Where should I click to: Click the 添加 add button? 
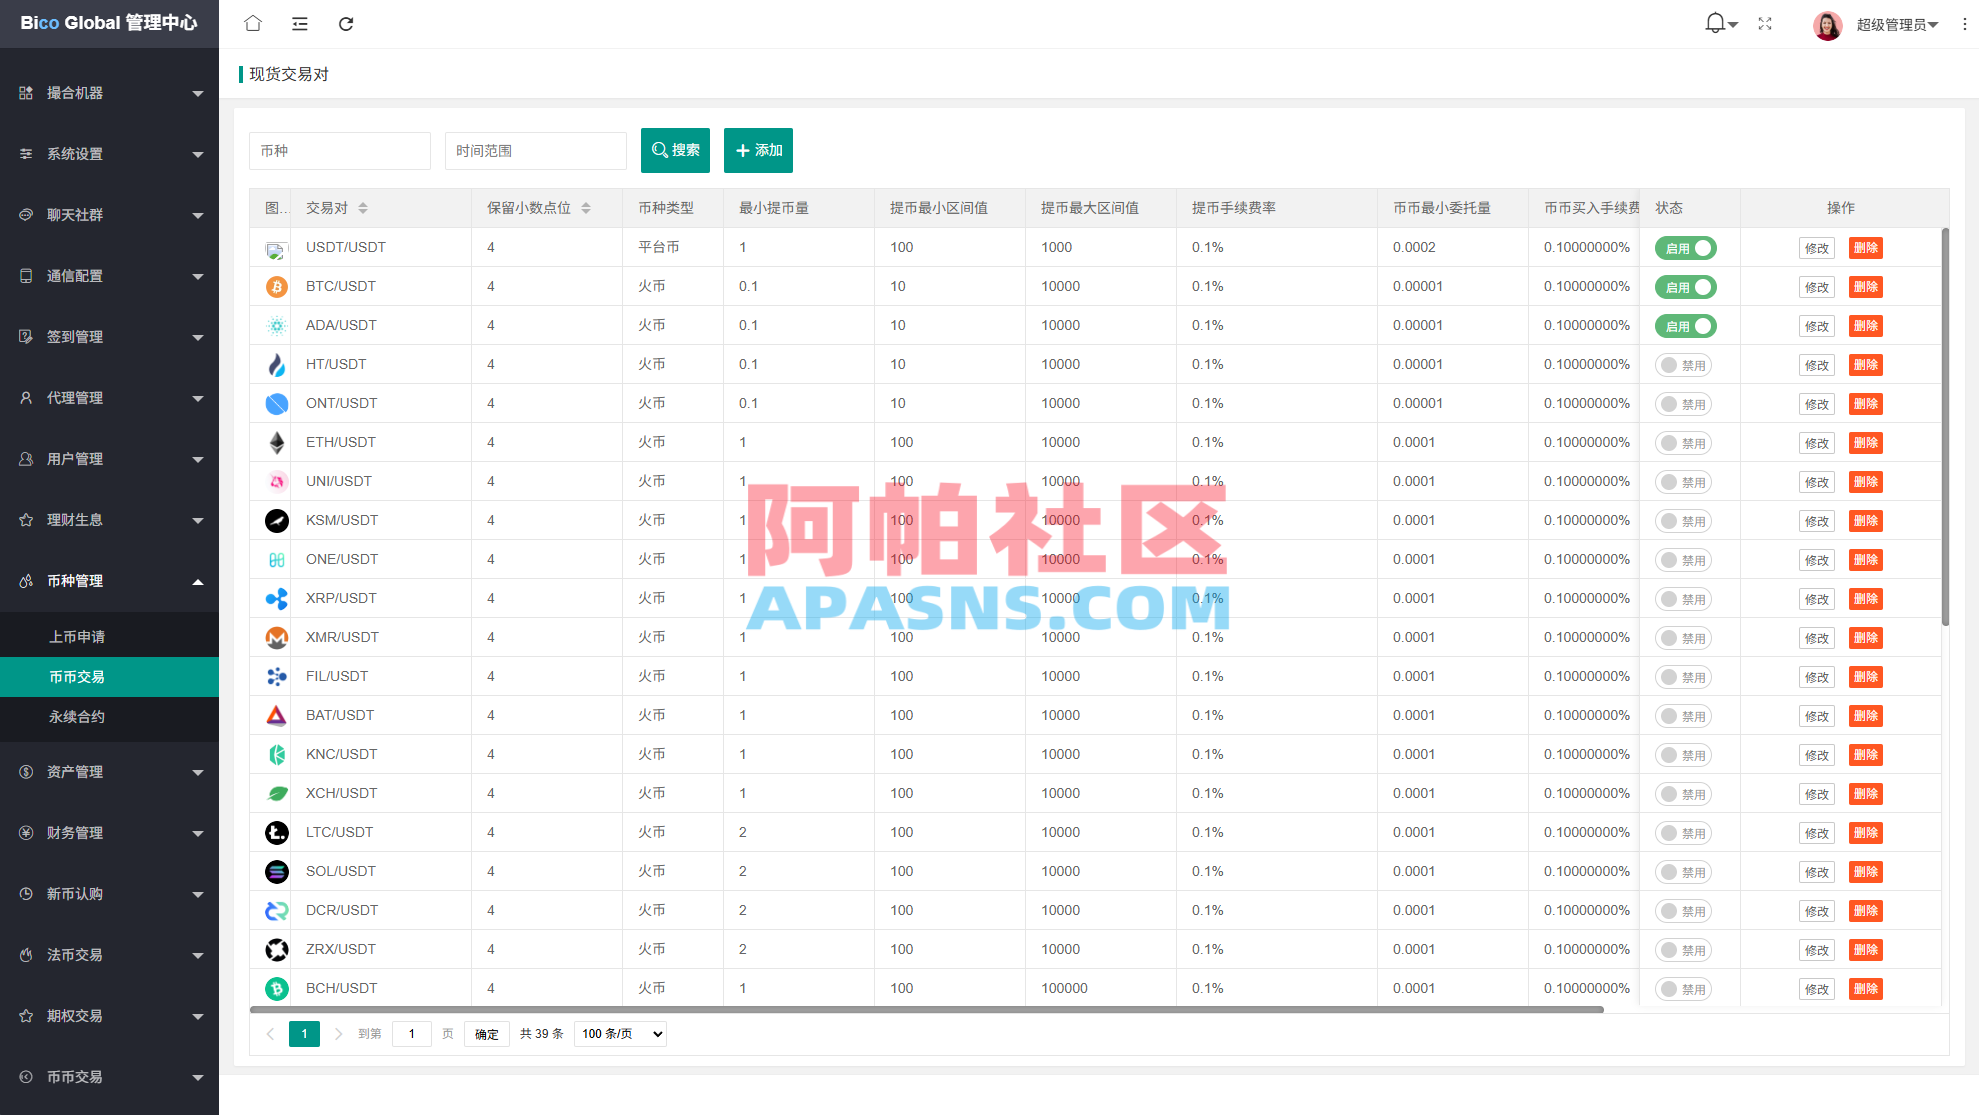click(758, 150)
